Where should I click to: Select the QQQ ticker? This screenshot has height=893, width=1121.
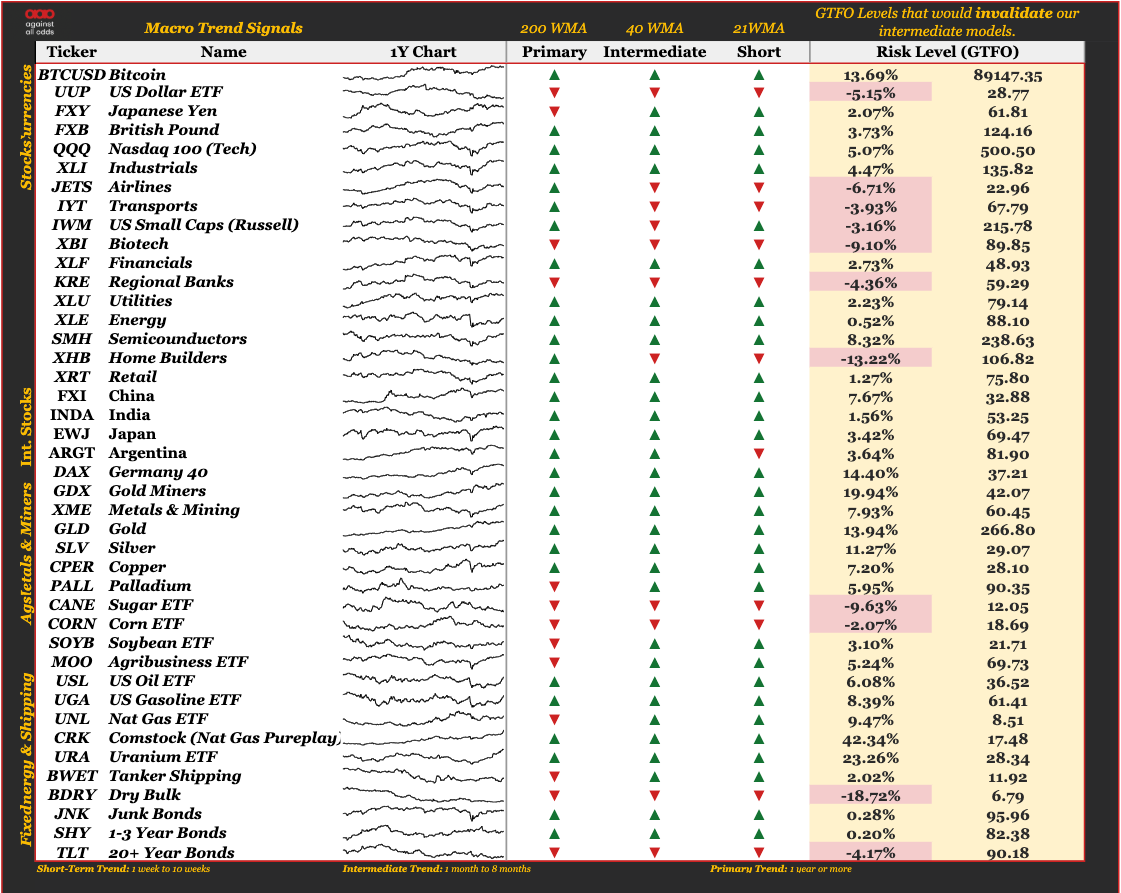pyautogui.click(x=71, y=149)
